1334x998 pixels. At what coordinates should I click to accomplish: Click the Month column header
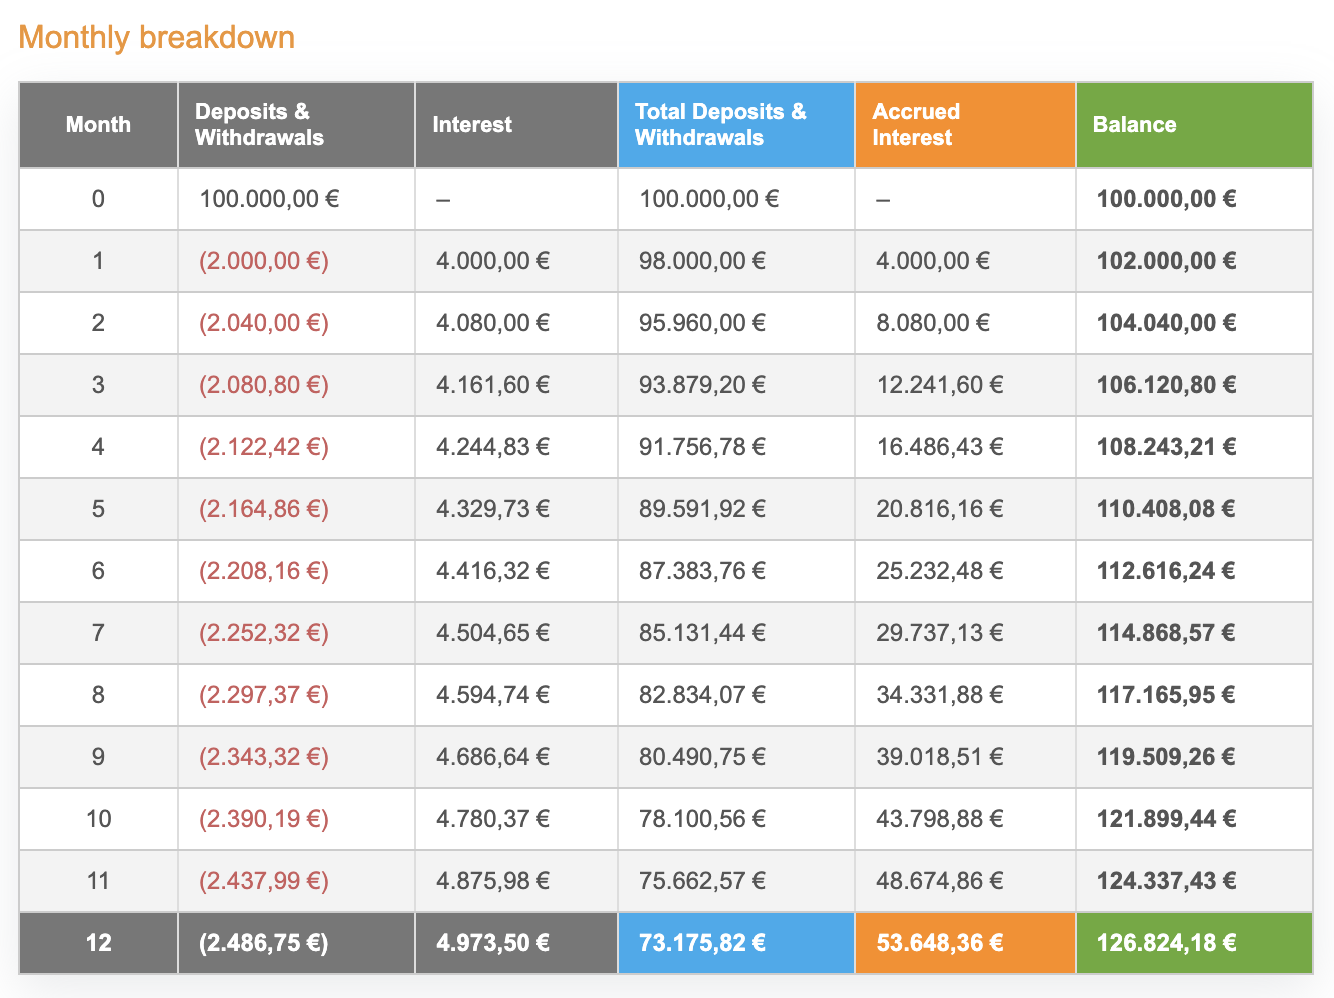pos(98,125)
